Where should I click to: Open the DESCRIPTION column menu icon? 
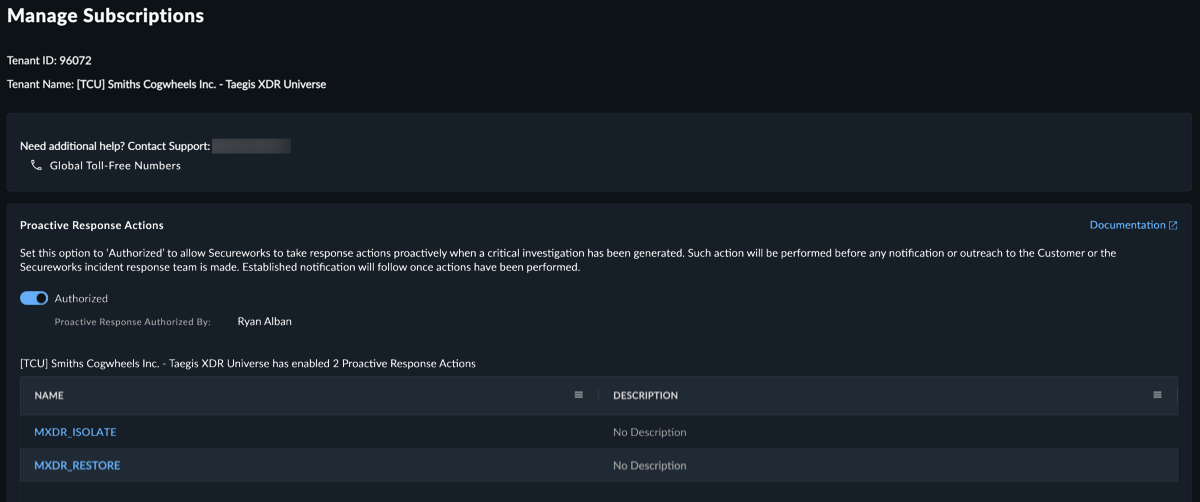pyautogui.click(x=1157, y=395)
